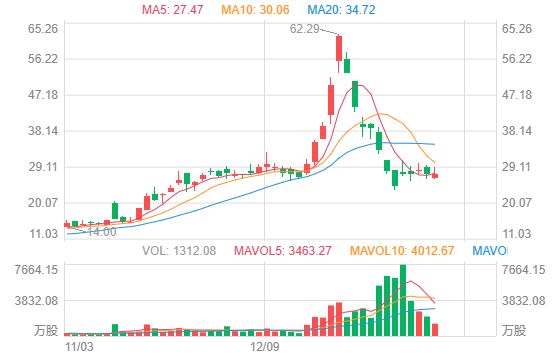Click the 7664.15 left volume axis label
The image size is (560, 360).
[36, 270]
